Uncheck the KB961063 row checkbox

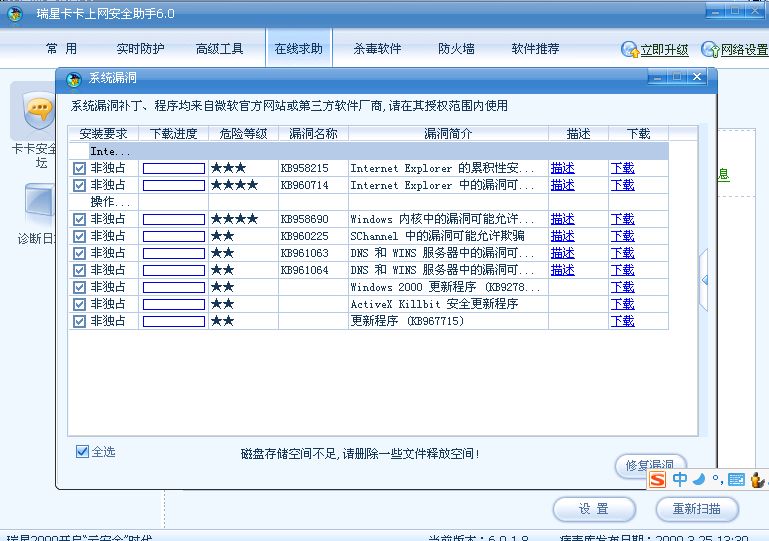79,254
